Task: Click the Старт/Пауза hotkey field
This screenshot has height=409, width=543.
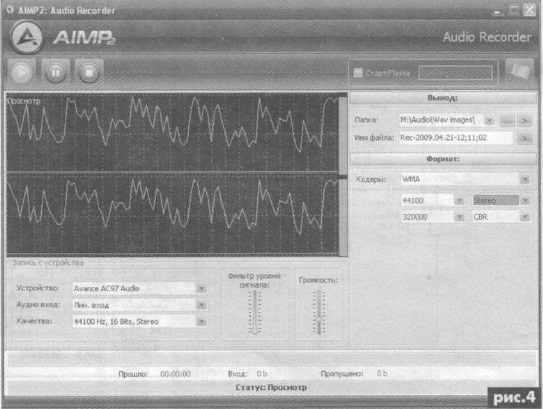Action: coord(455,73)
